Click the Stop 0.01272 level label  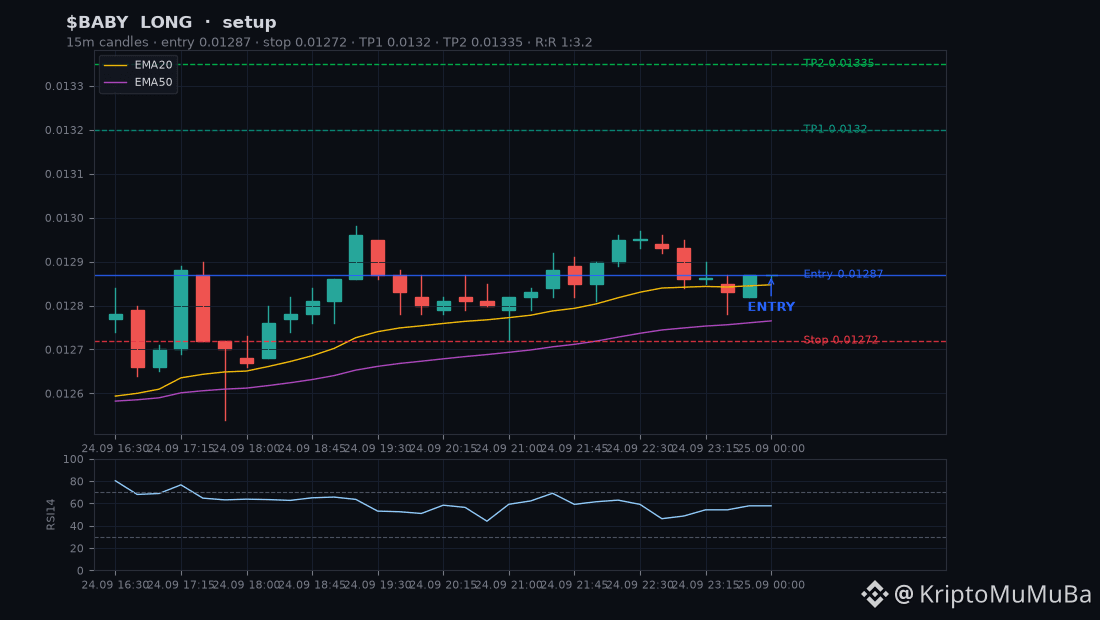click(840, 340)
